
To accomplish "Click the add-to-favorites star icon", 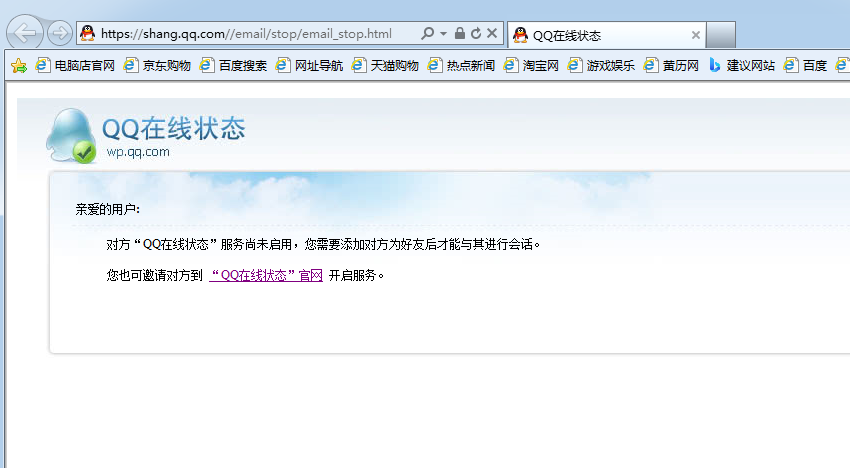I will pyautogui.click(x=19, y=66).
